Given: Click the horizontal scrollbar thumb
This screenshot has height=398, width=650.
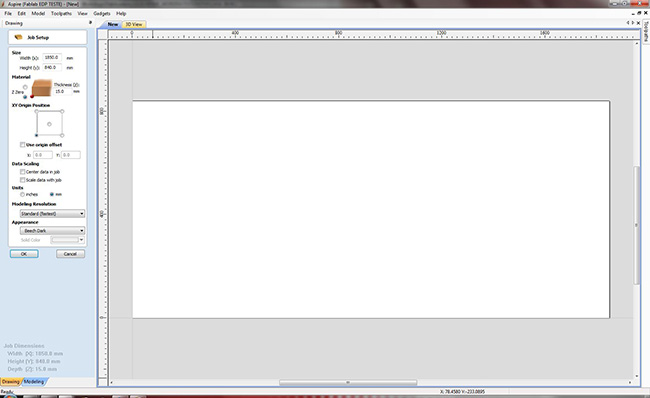Looking at the screenshot, I should point(348,382).
